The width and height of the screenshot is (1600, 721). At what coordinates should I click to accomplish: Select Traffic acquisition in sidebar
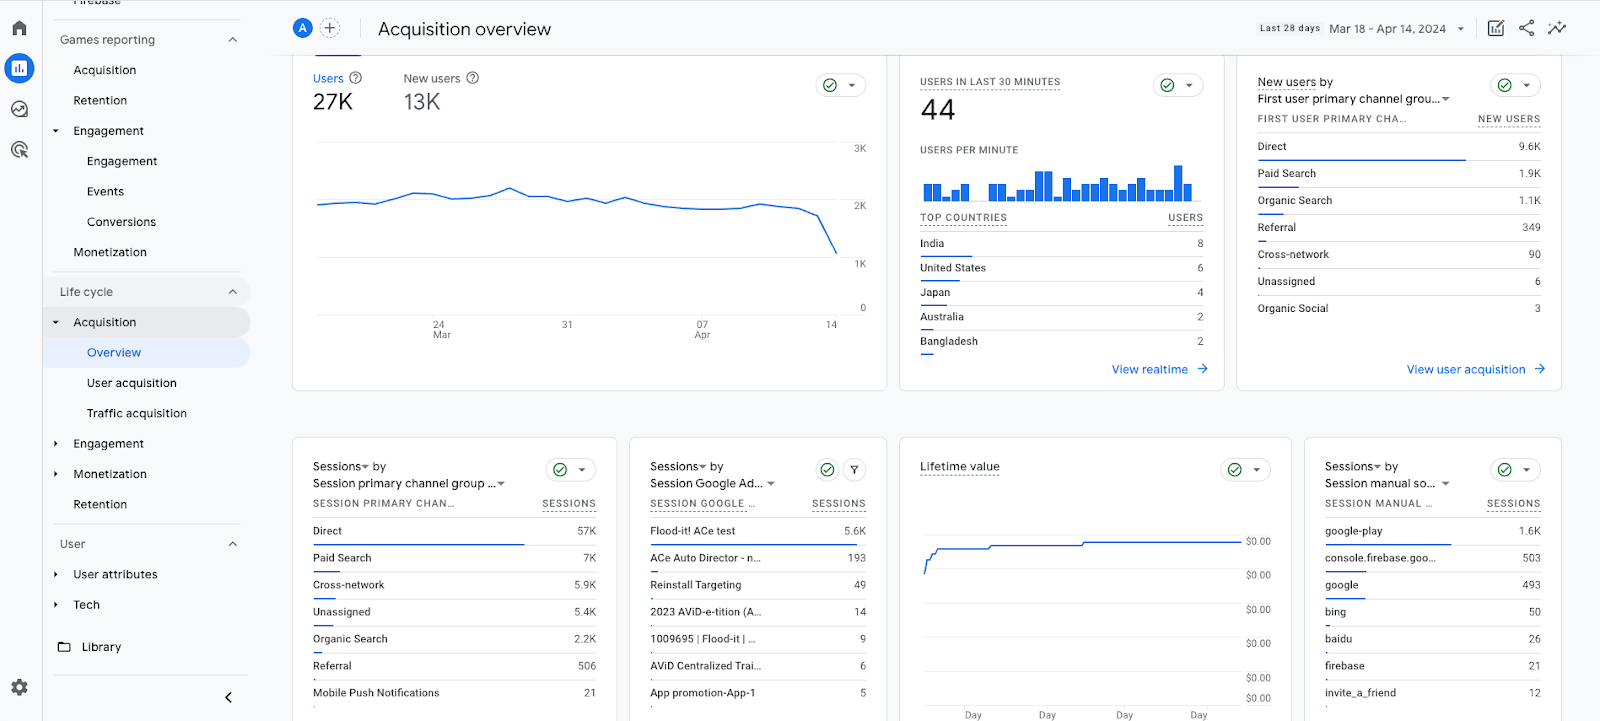tap(136, 413)
